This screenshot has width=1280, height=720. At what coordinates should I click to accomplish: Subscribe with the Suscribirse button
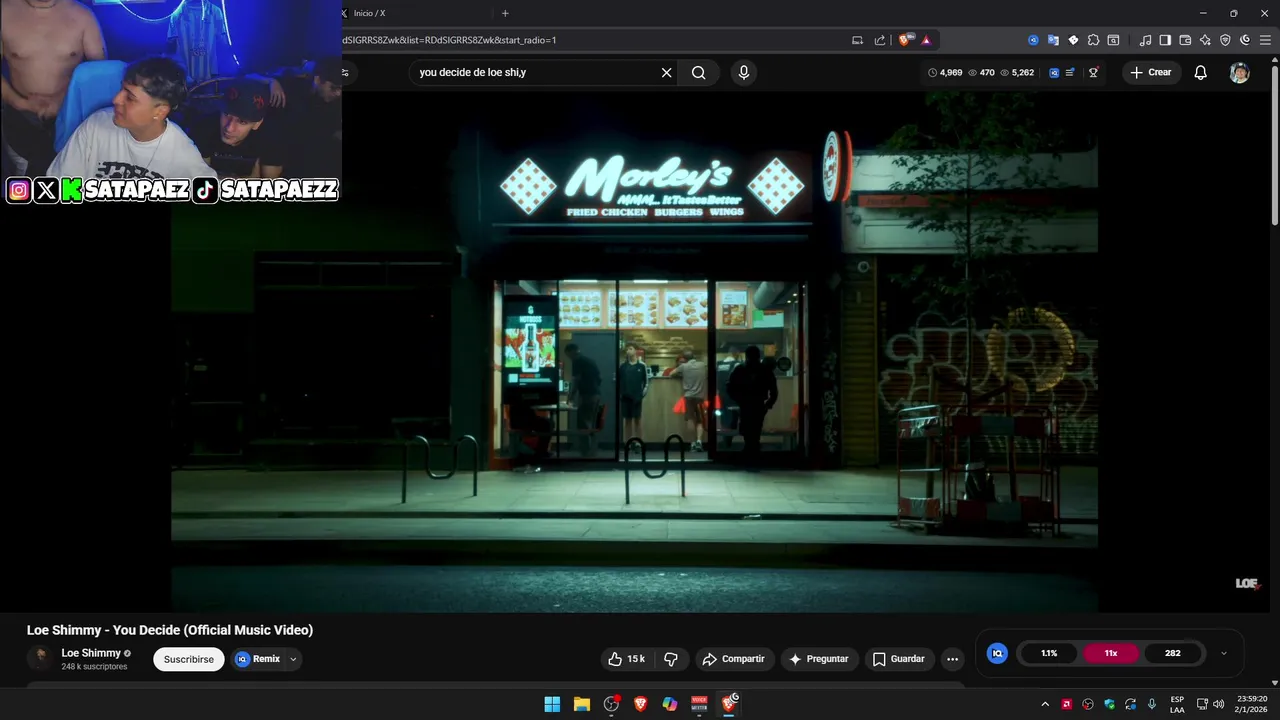(188, 659)
